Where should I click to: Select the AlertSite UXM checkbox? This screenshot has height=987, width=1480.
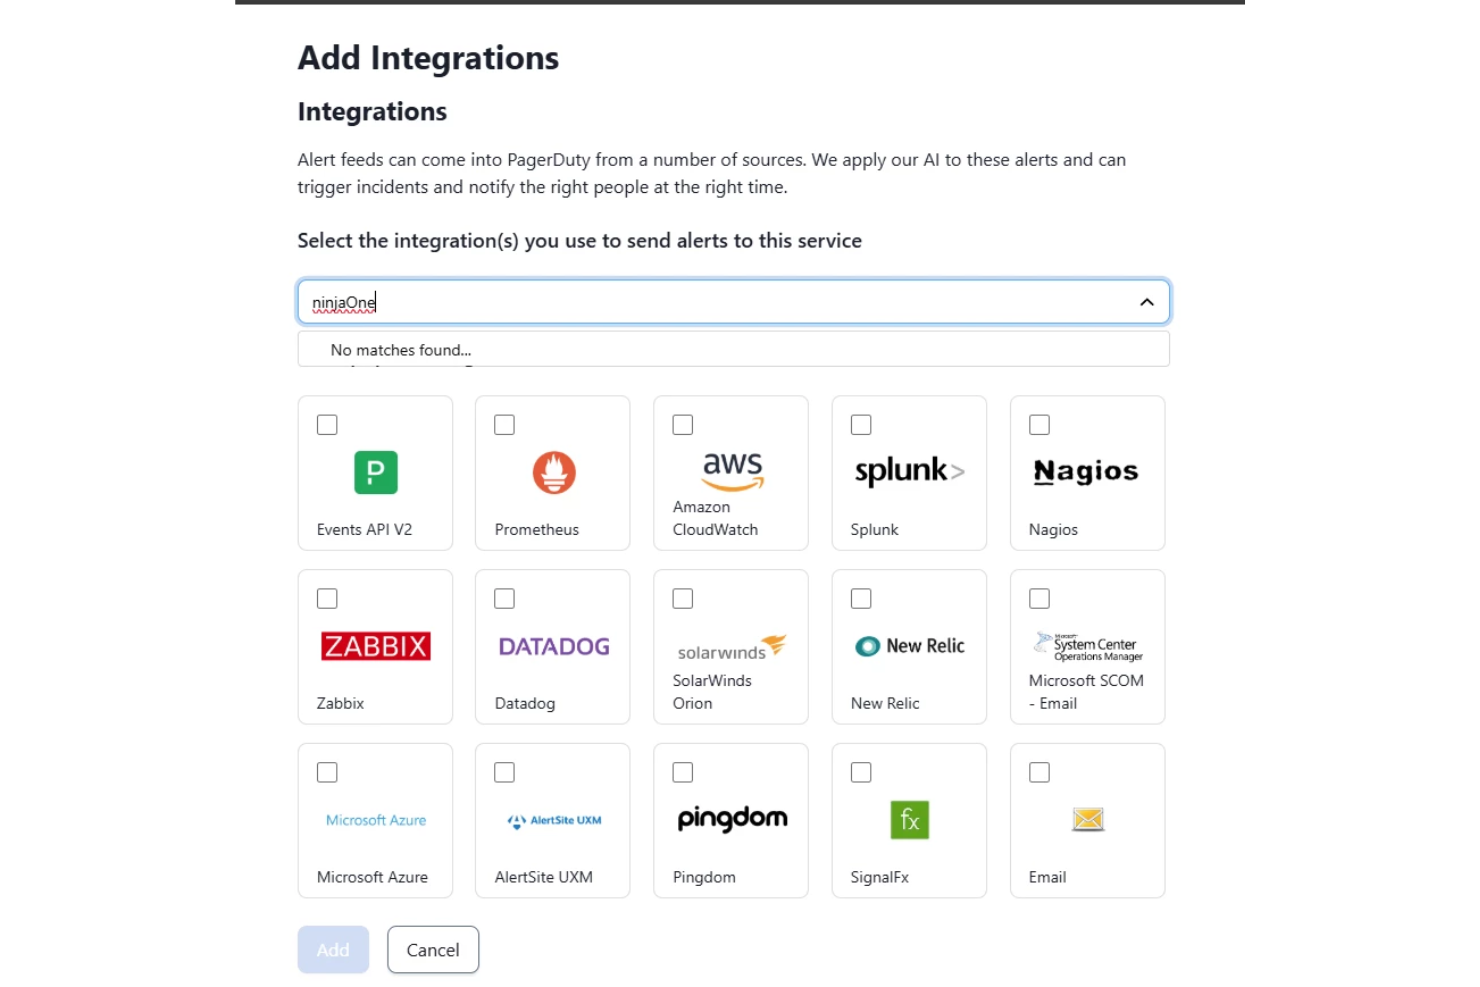click(505, 773)
